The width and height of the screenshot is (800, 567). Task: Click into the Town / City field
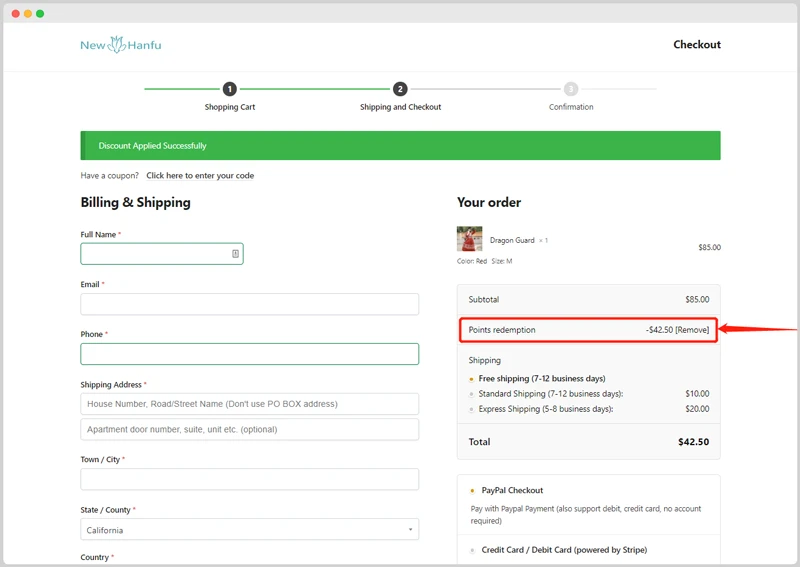click(249, 479)
